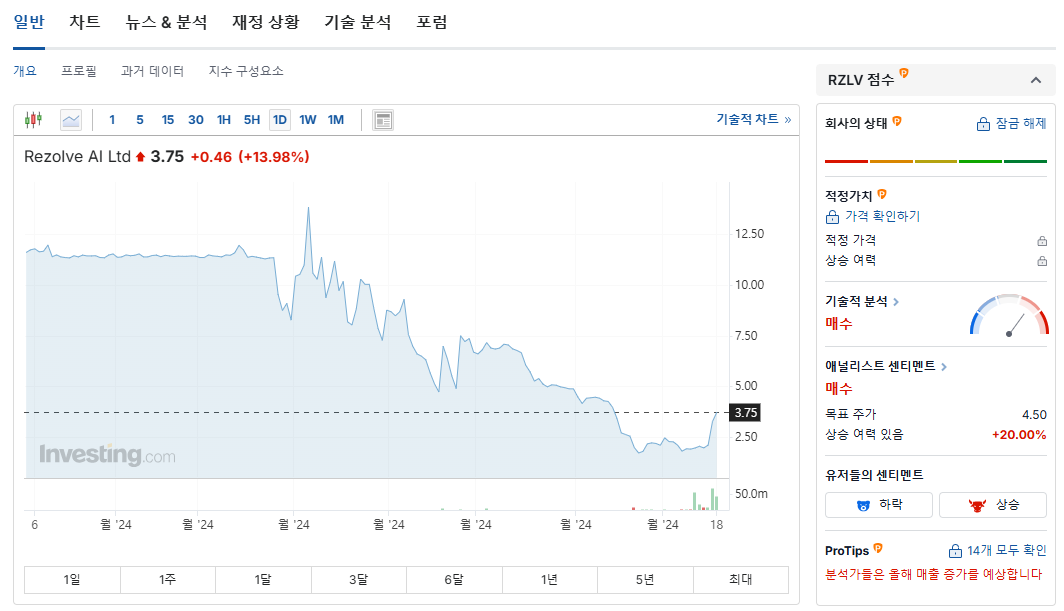The image size is (1064, 611).
Task: Open the news table icon in chart toolbar
Action: (383, 120)
